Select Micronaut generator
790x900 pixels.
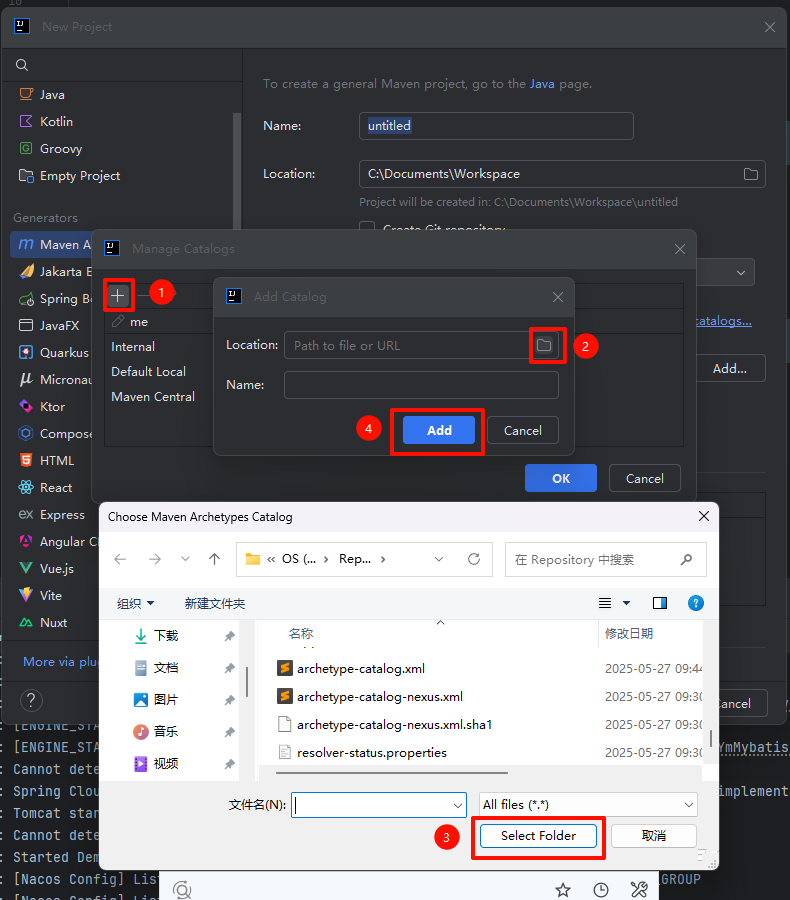pyautogui.click(x=55, y=379)
